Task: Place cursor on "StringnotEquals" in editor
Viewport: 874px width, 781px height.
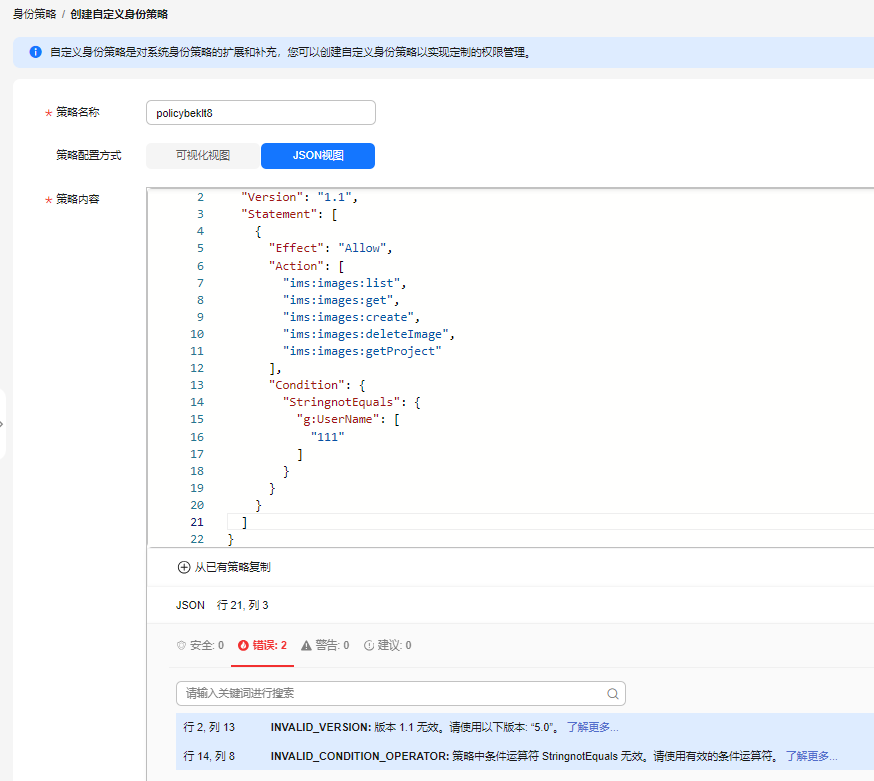Action: click(x=344, y=402)
